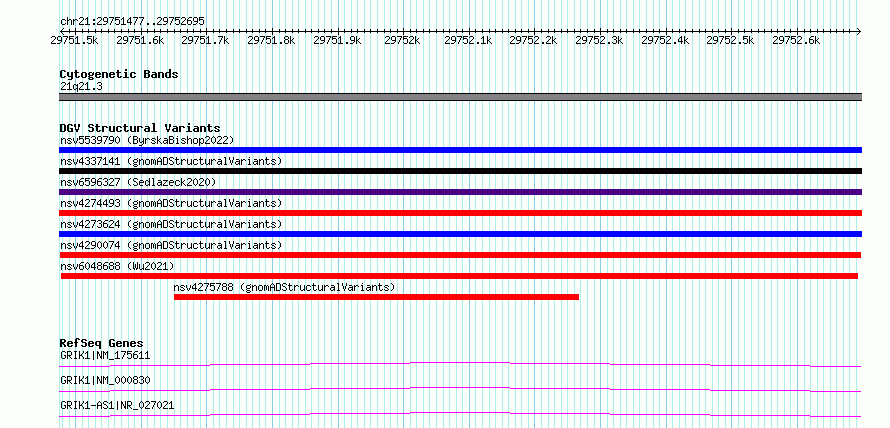Select the magenta GRIK1|NM_000830 transcript line

(x=460, y=389)
